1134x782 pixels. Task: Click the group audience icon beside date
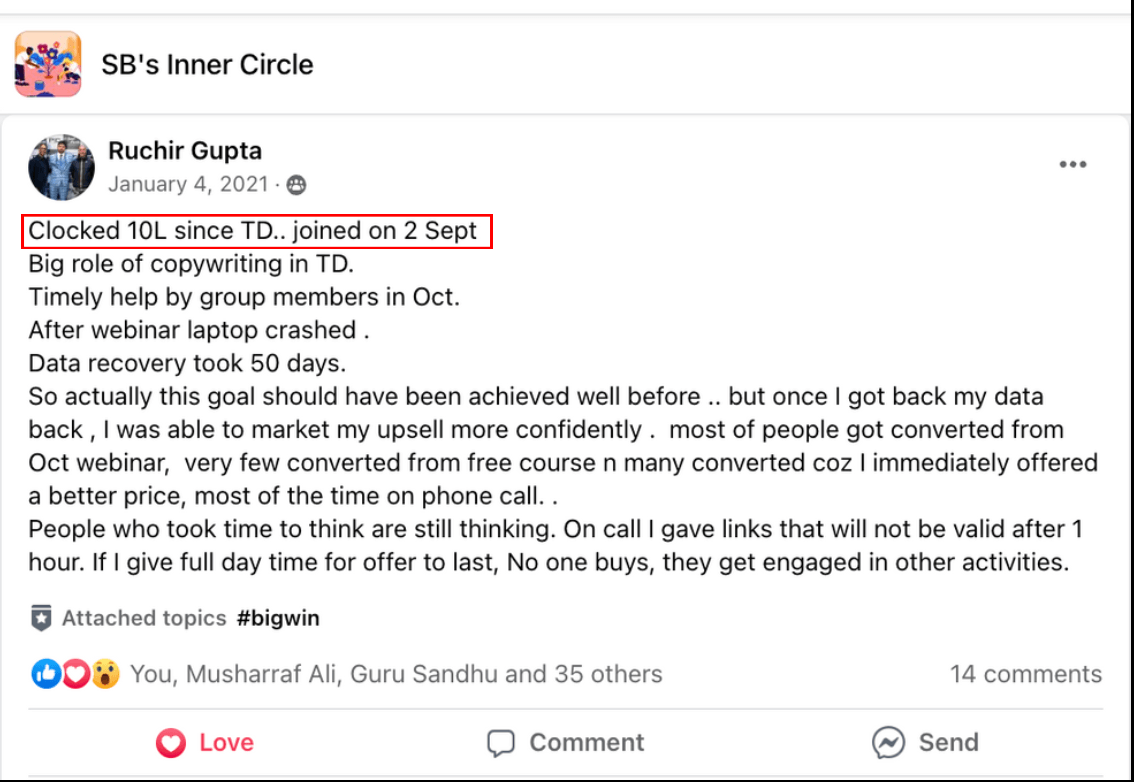tap(296, 185)
